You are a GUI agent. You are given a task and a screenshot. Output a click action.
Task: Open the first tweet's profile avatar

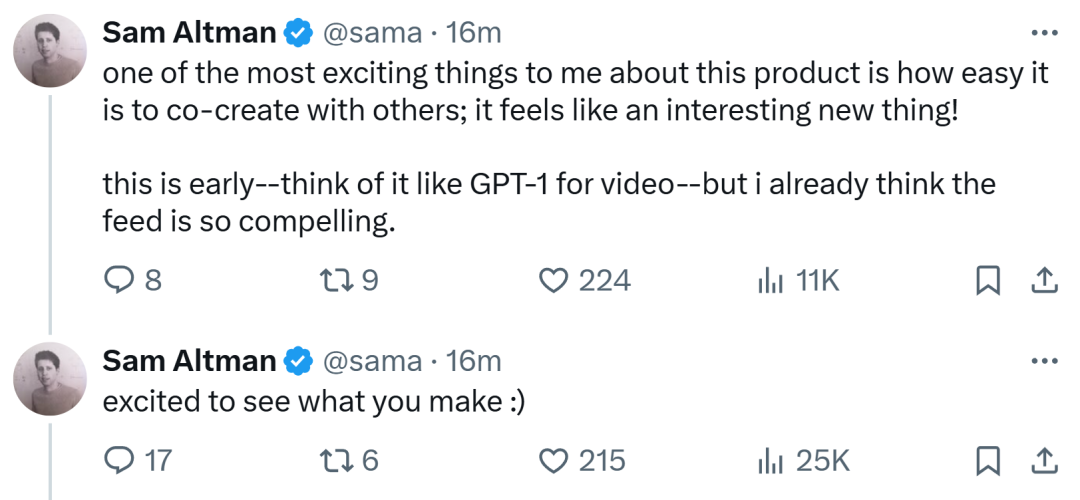pos(49,51)
